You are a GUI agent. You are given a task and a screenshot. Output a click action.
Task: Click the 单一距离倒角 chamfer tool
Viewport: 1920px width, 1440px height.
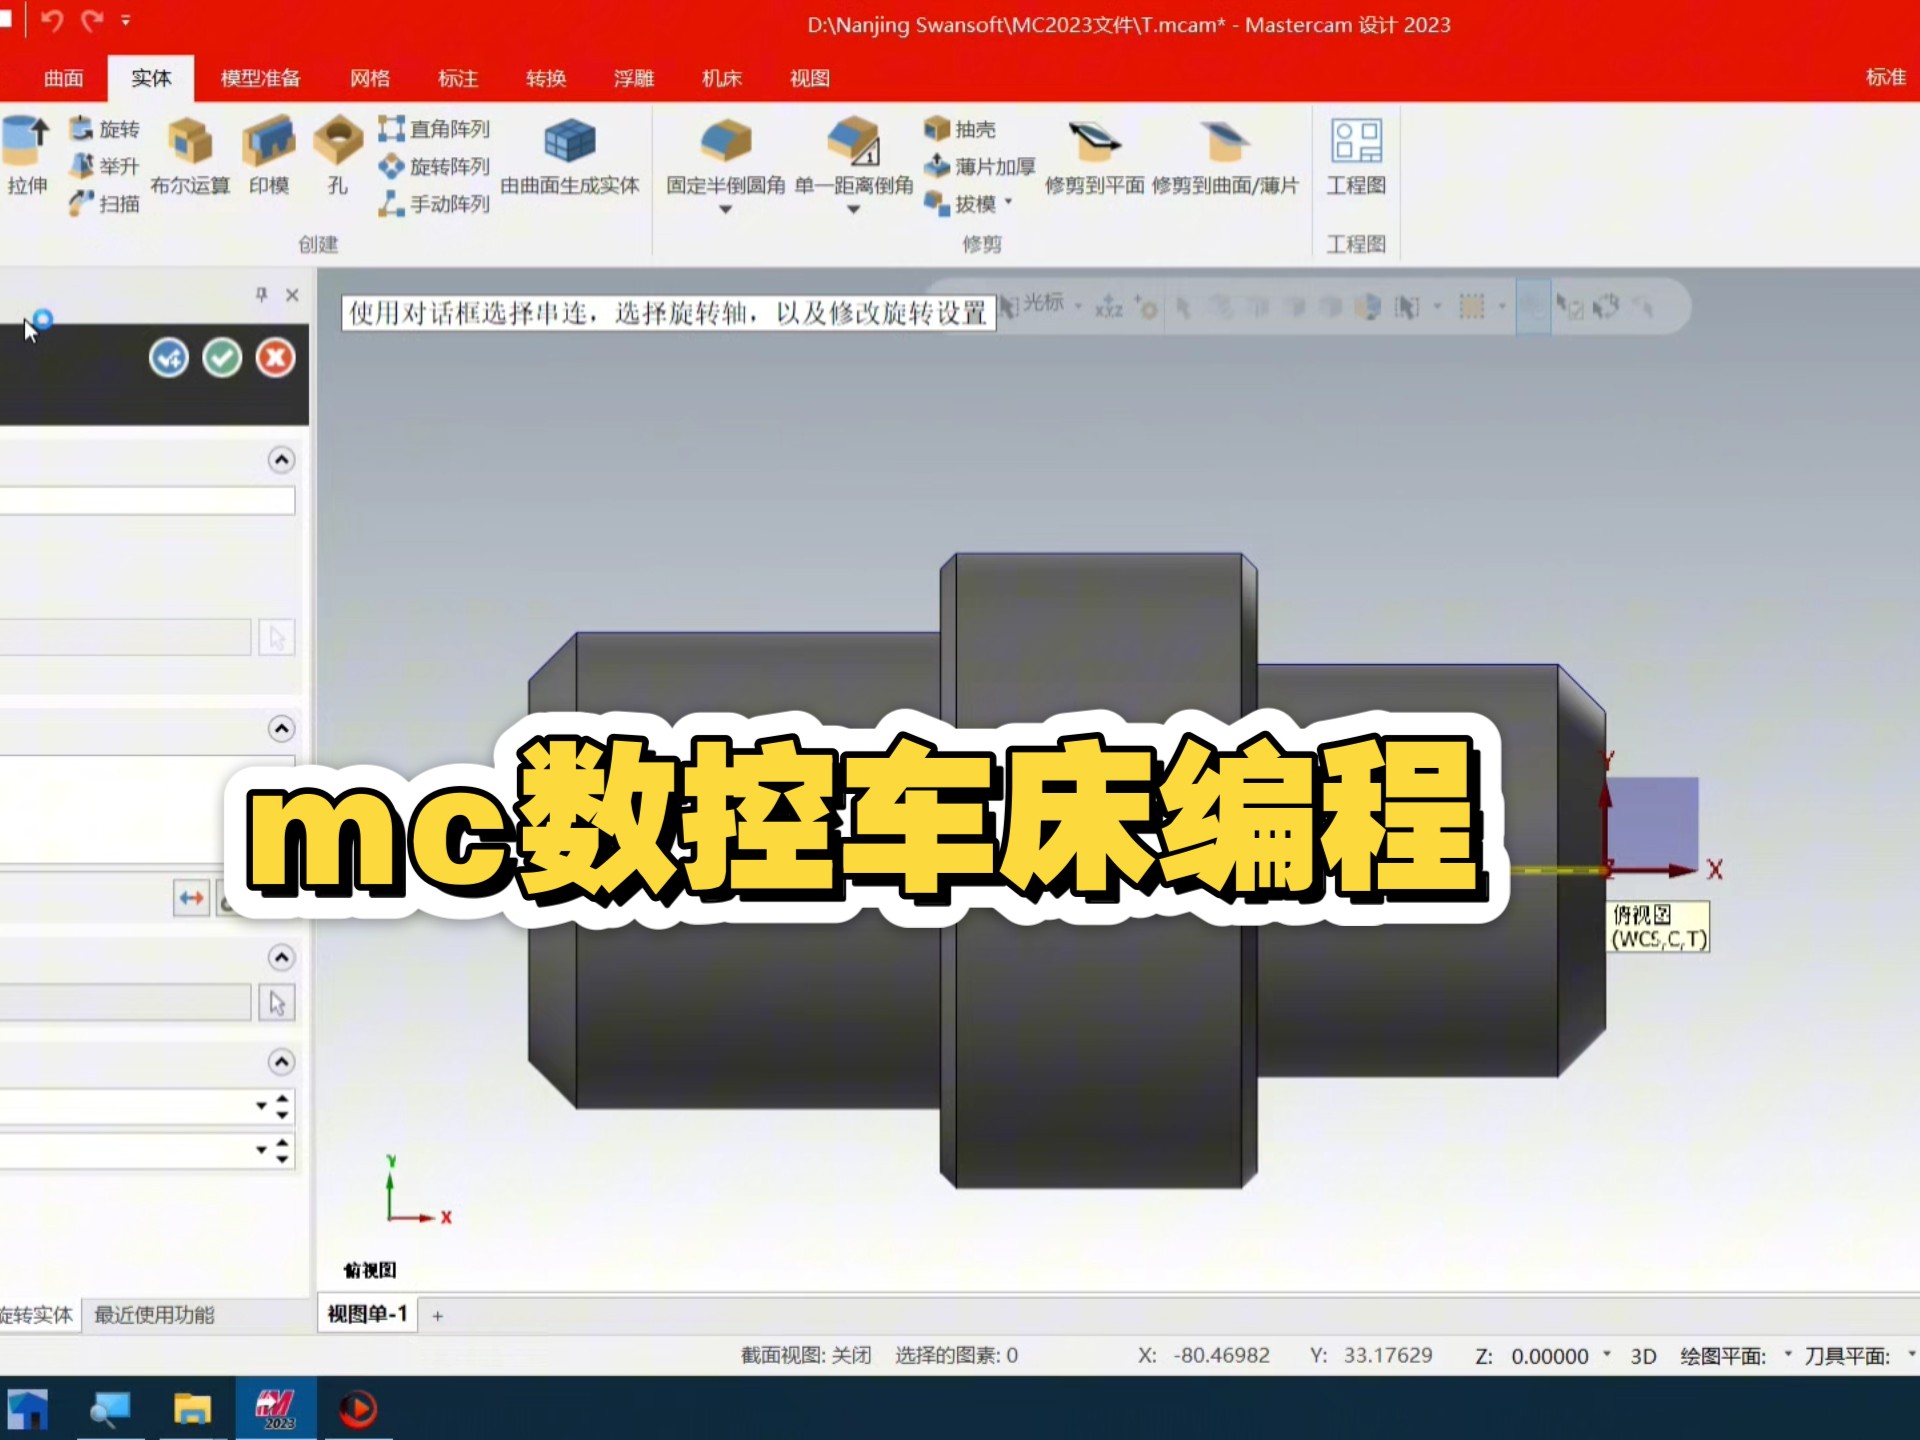(x=854, y=155)
